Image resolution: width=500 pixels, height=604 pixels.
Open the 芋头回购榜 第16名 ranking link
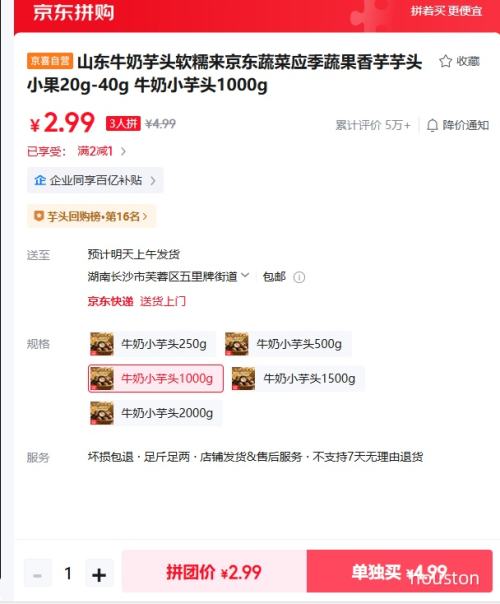91,216
